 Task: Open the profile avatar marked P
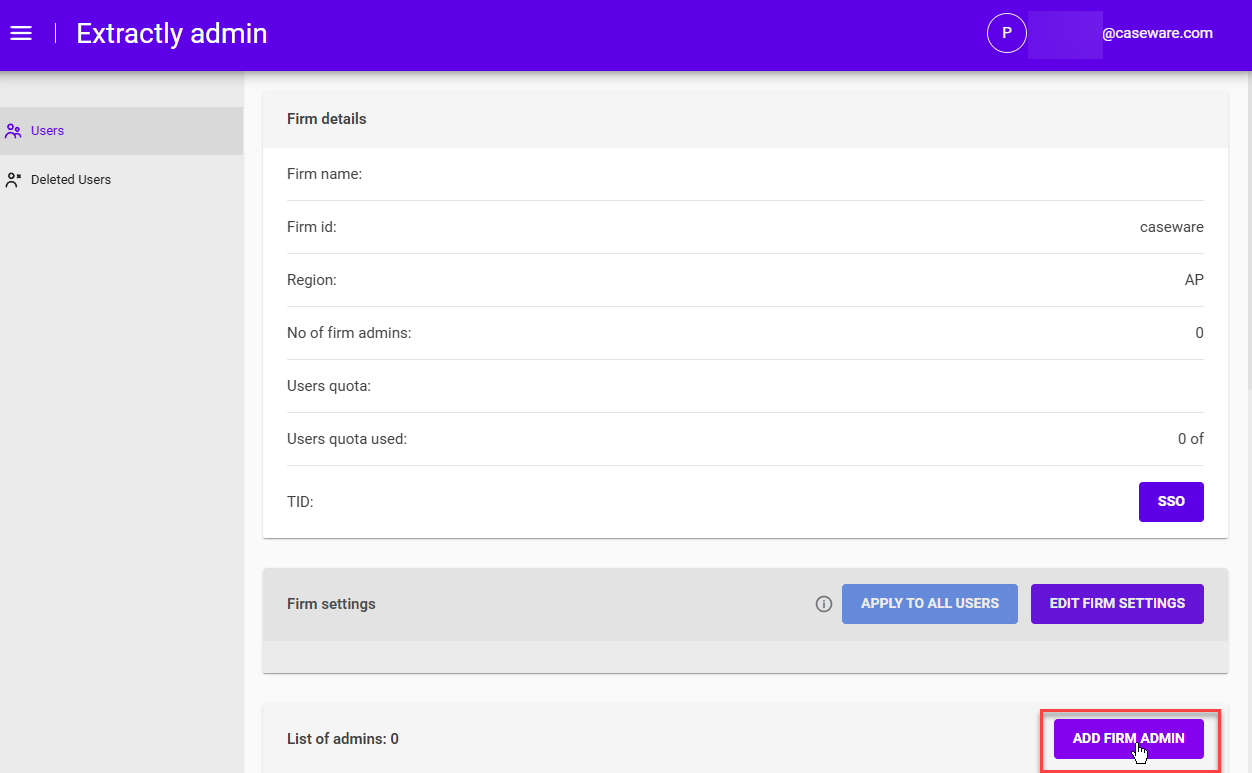(x=1006, y=32)
